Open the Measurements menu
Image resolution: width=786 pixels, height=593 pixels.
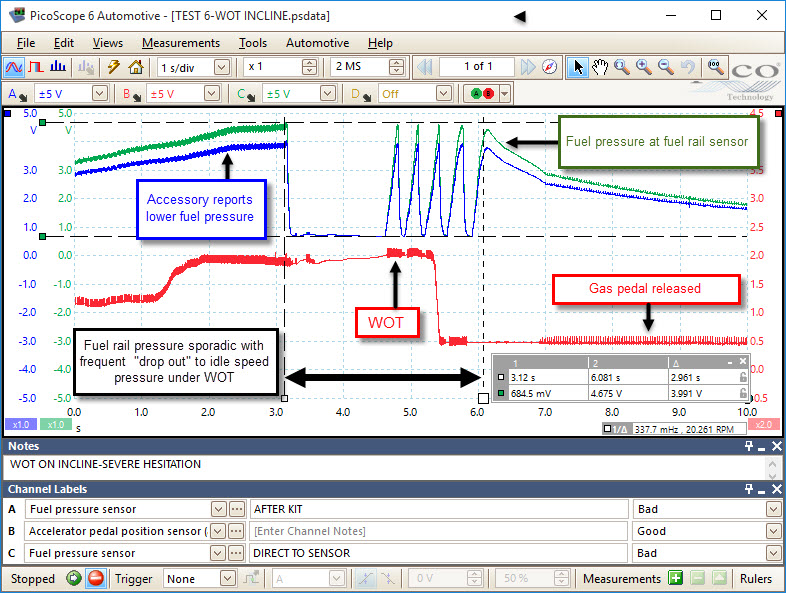(x=181, y=43)
